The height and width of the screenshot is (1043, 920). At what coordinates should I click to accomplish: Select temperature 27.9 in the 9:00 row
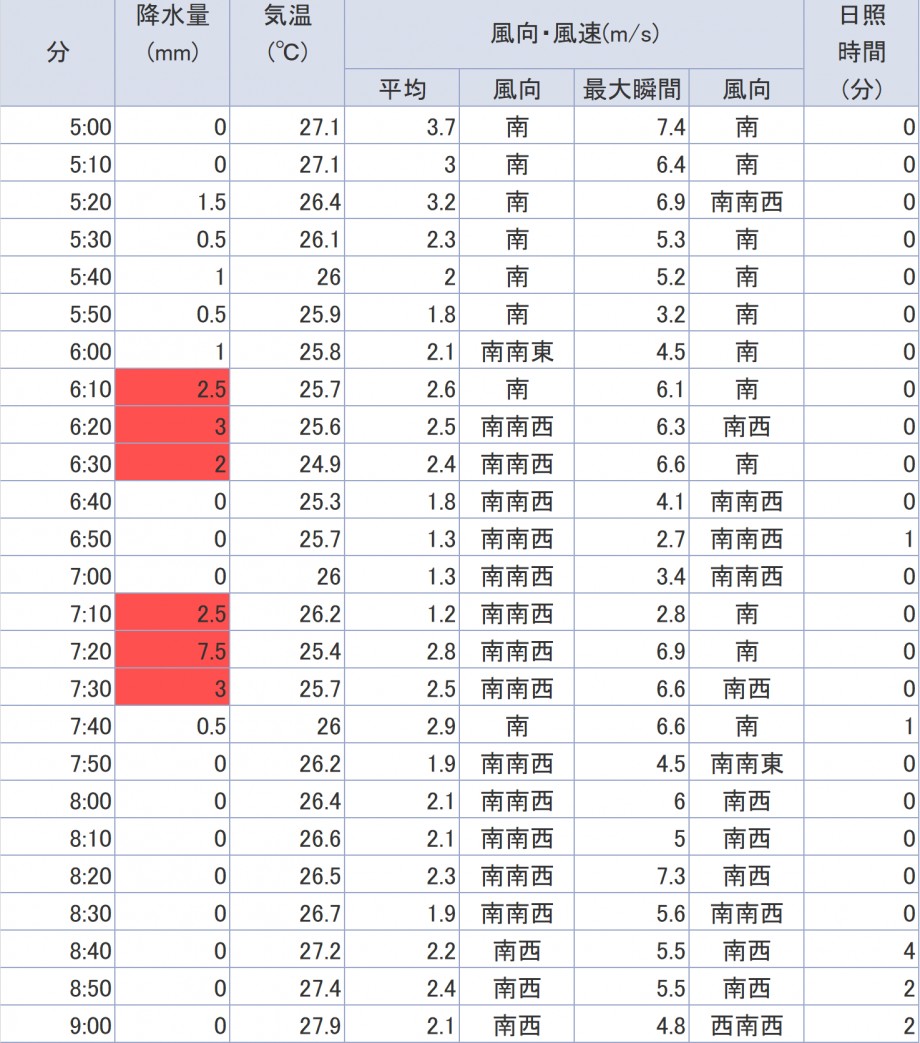pyautogui.click(x=287, y=1026)
